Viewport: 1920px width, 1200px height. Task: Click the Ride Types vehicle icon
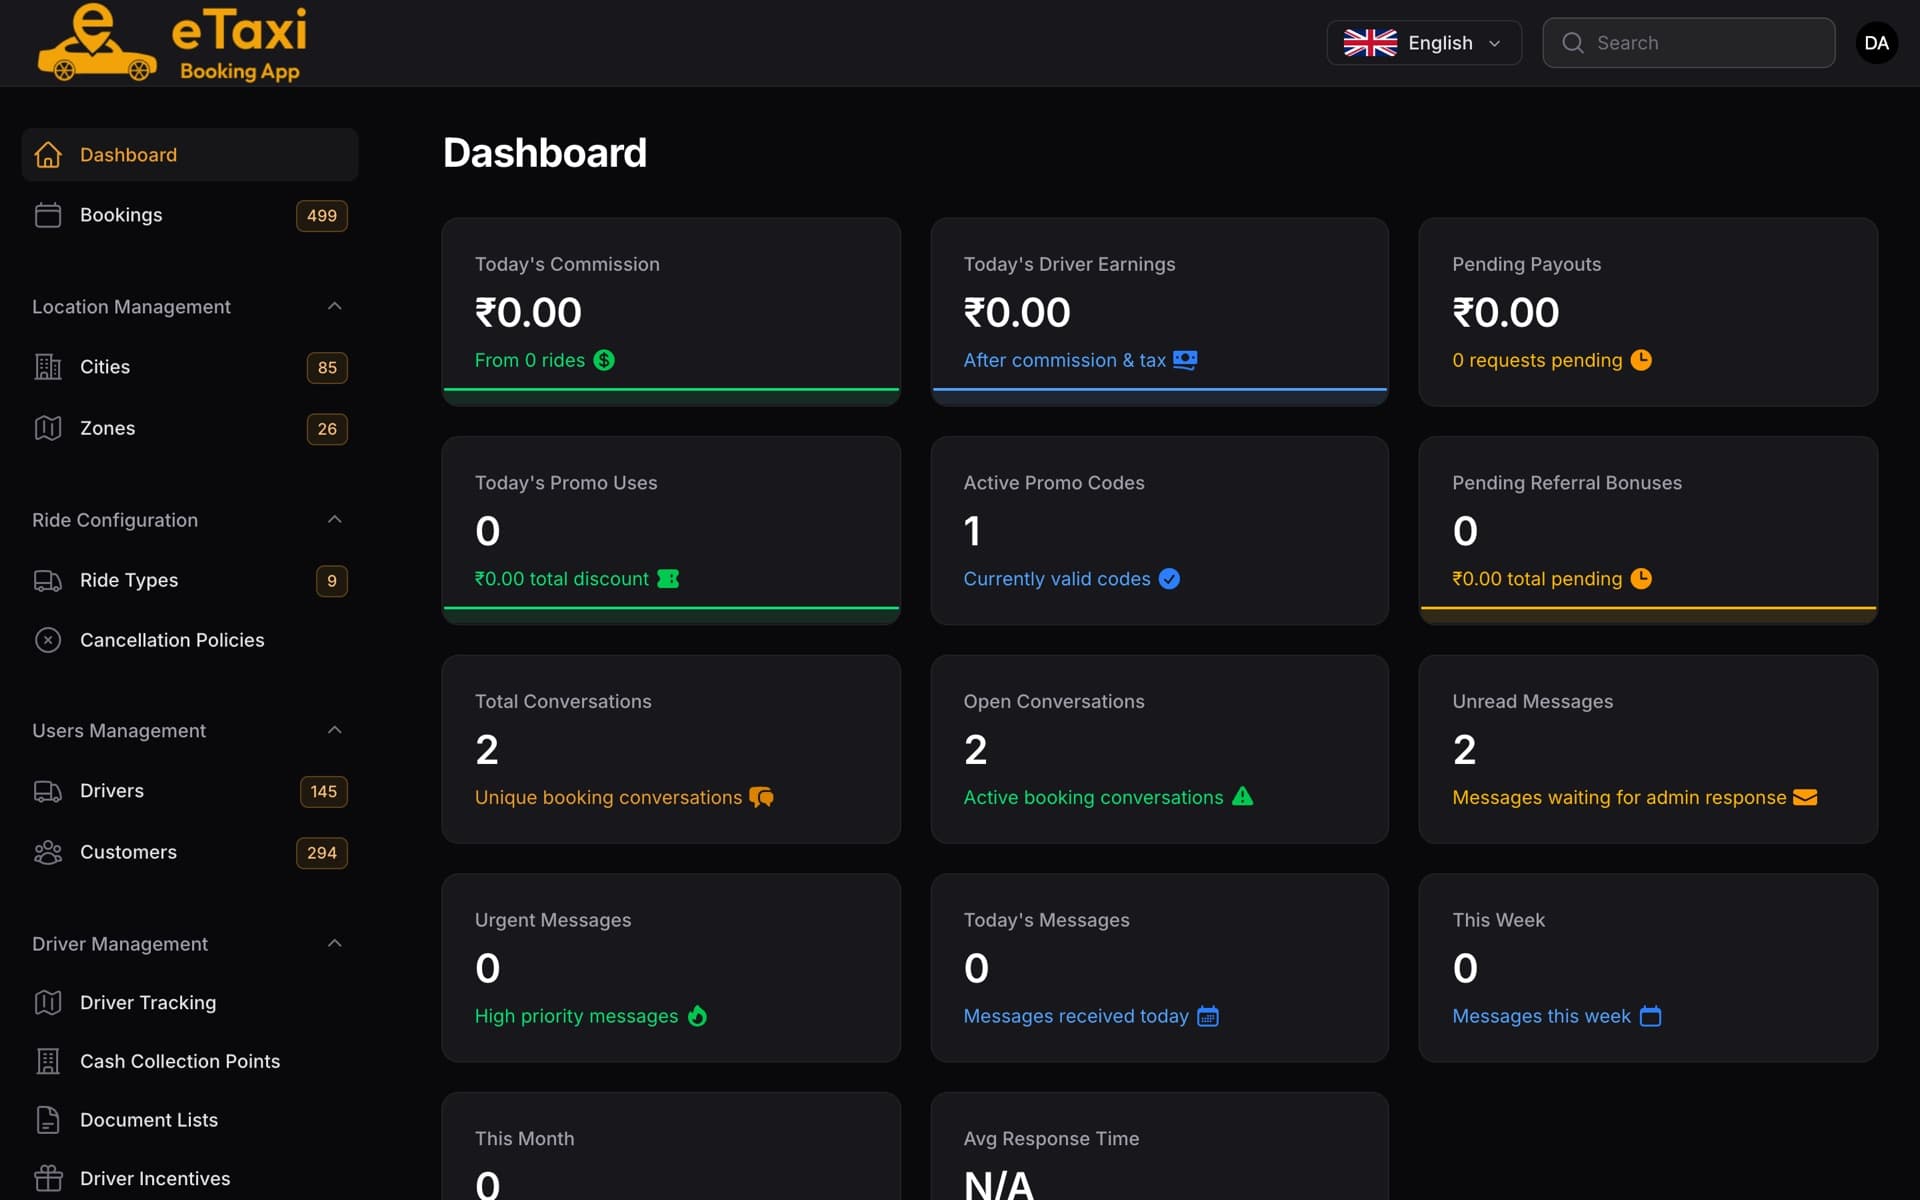pos(48,580)
